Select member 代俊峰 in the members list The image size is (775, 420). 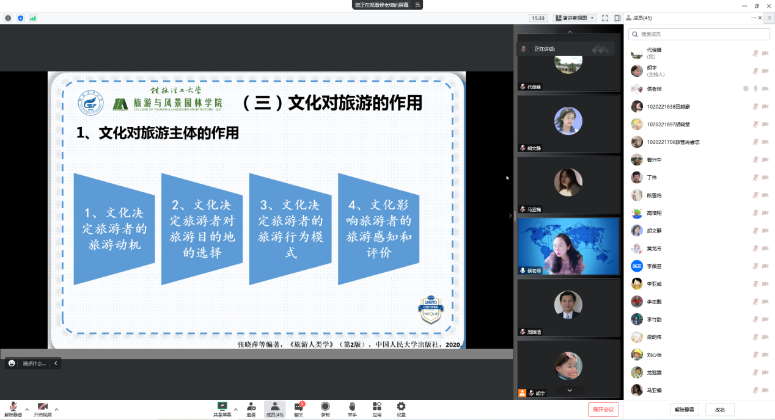pos(653,51)
